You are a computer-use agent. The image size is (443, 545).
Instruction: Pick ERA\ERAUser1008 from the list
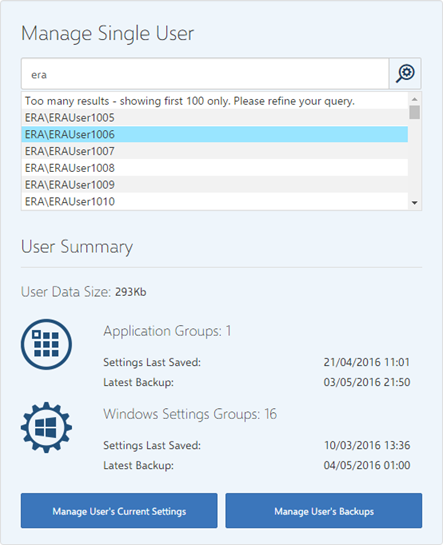tap(215, 168)
